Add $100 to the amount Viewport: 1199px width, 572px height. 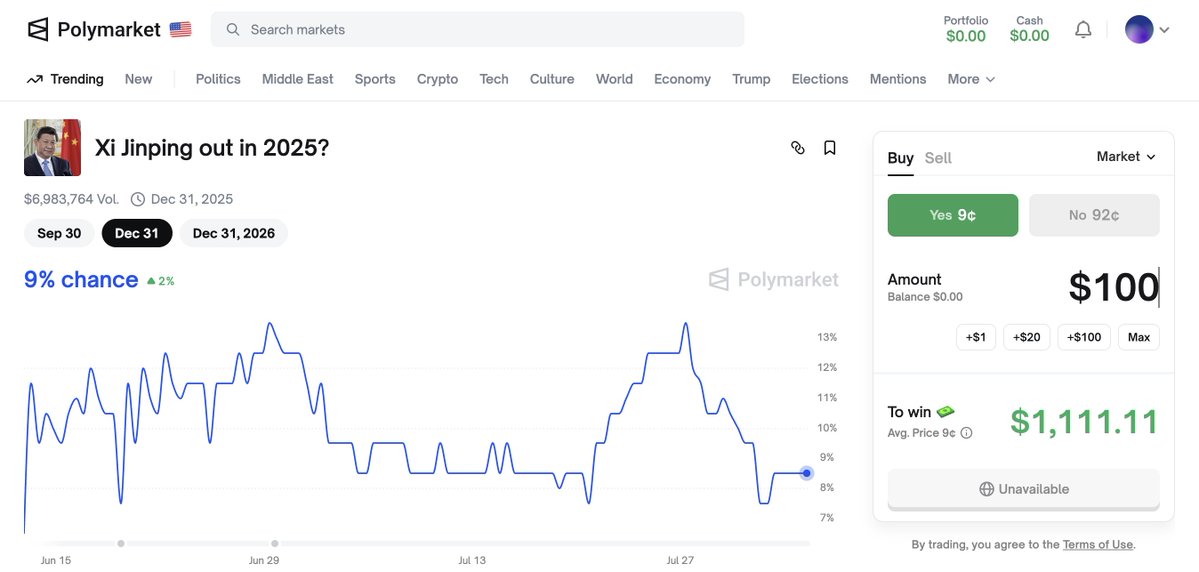coord(1084,337)
